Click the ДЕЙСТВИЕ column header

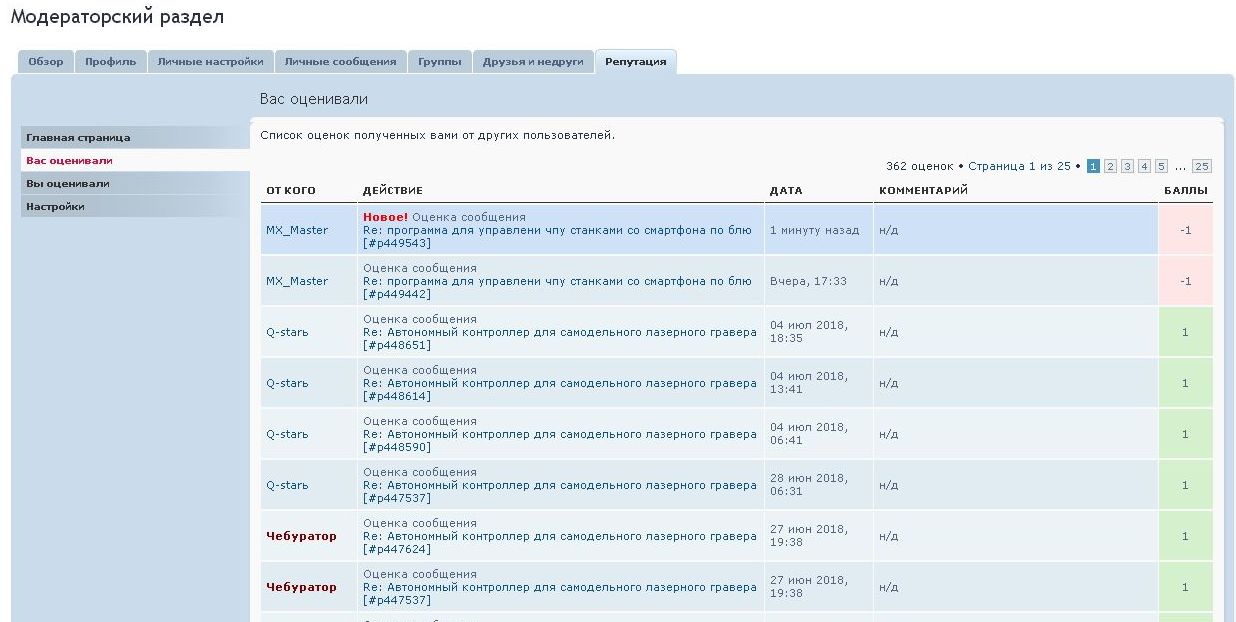tap(393, 190)
